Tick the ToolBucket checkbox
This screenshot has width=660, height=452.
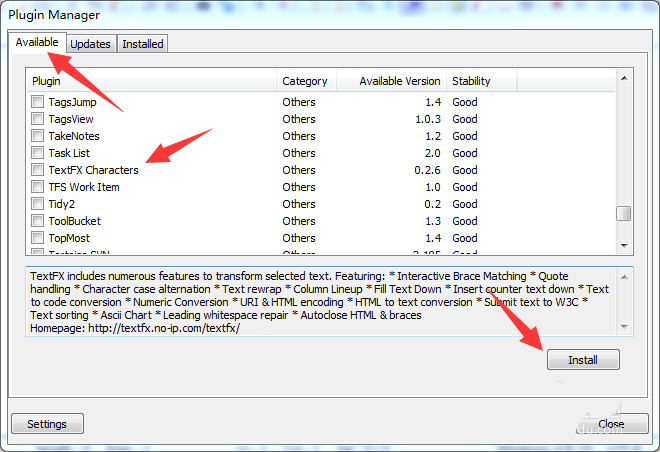[x=37, y=221]
